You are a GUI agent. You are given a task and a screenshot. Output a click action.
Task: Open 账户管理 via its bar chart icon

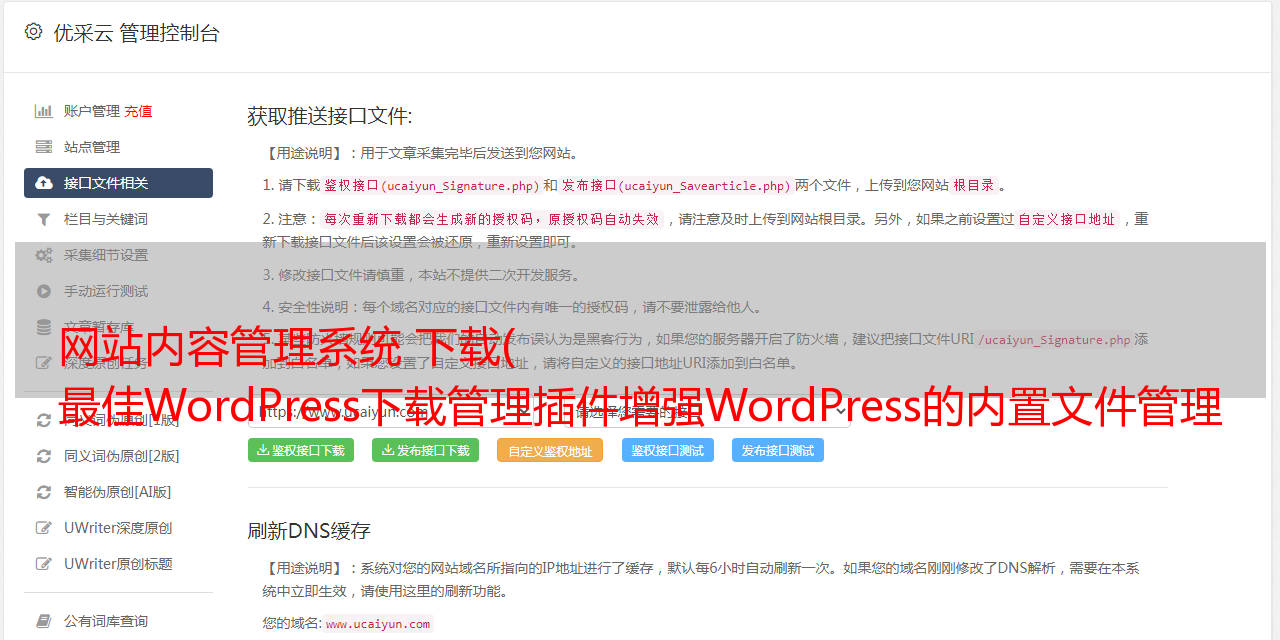point(44,111)
